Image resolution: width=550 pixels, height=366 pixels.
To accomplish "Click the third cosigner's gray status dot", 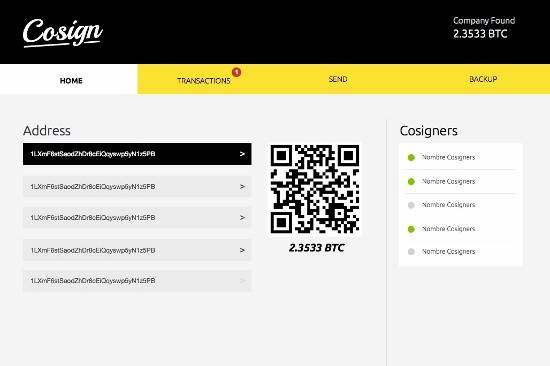I will pos(411,205).
